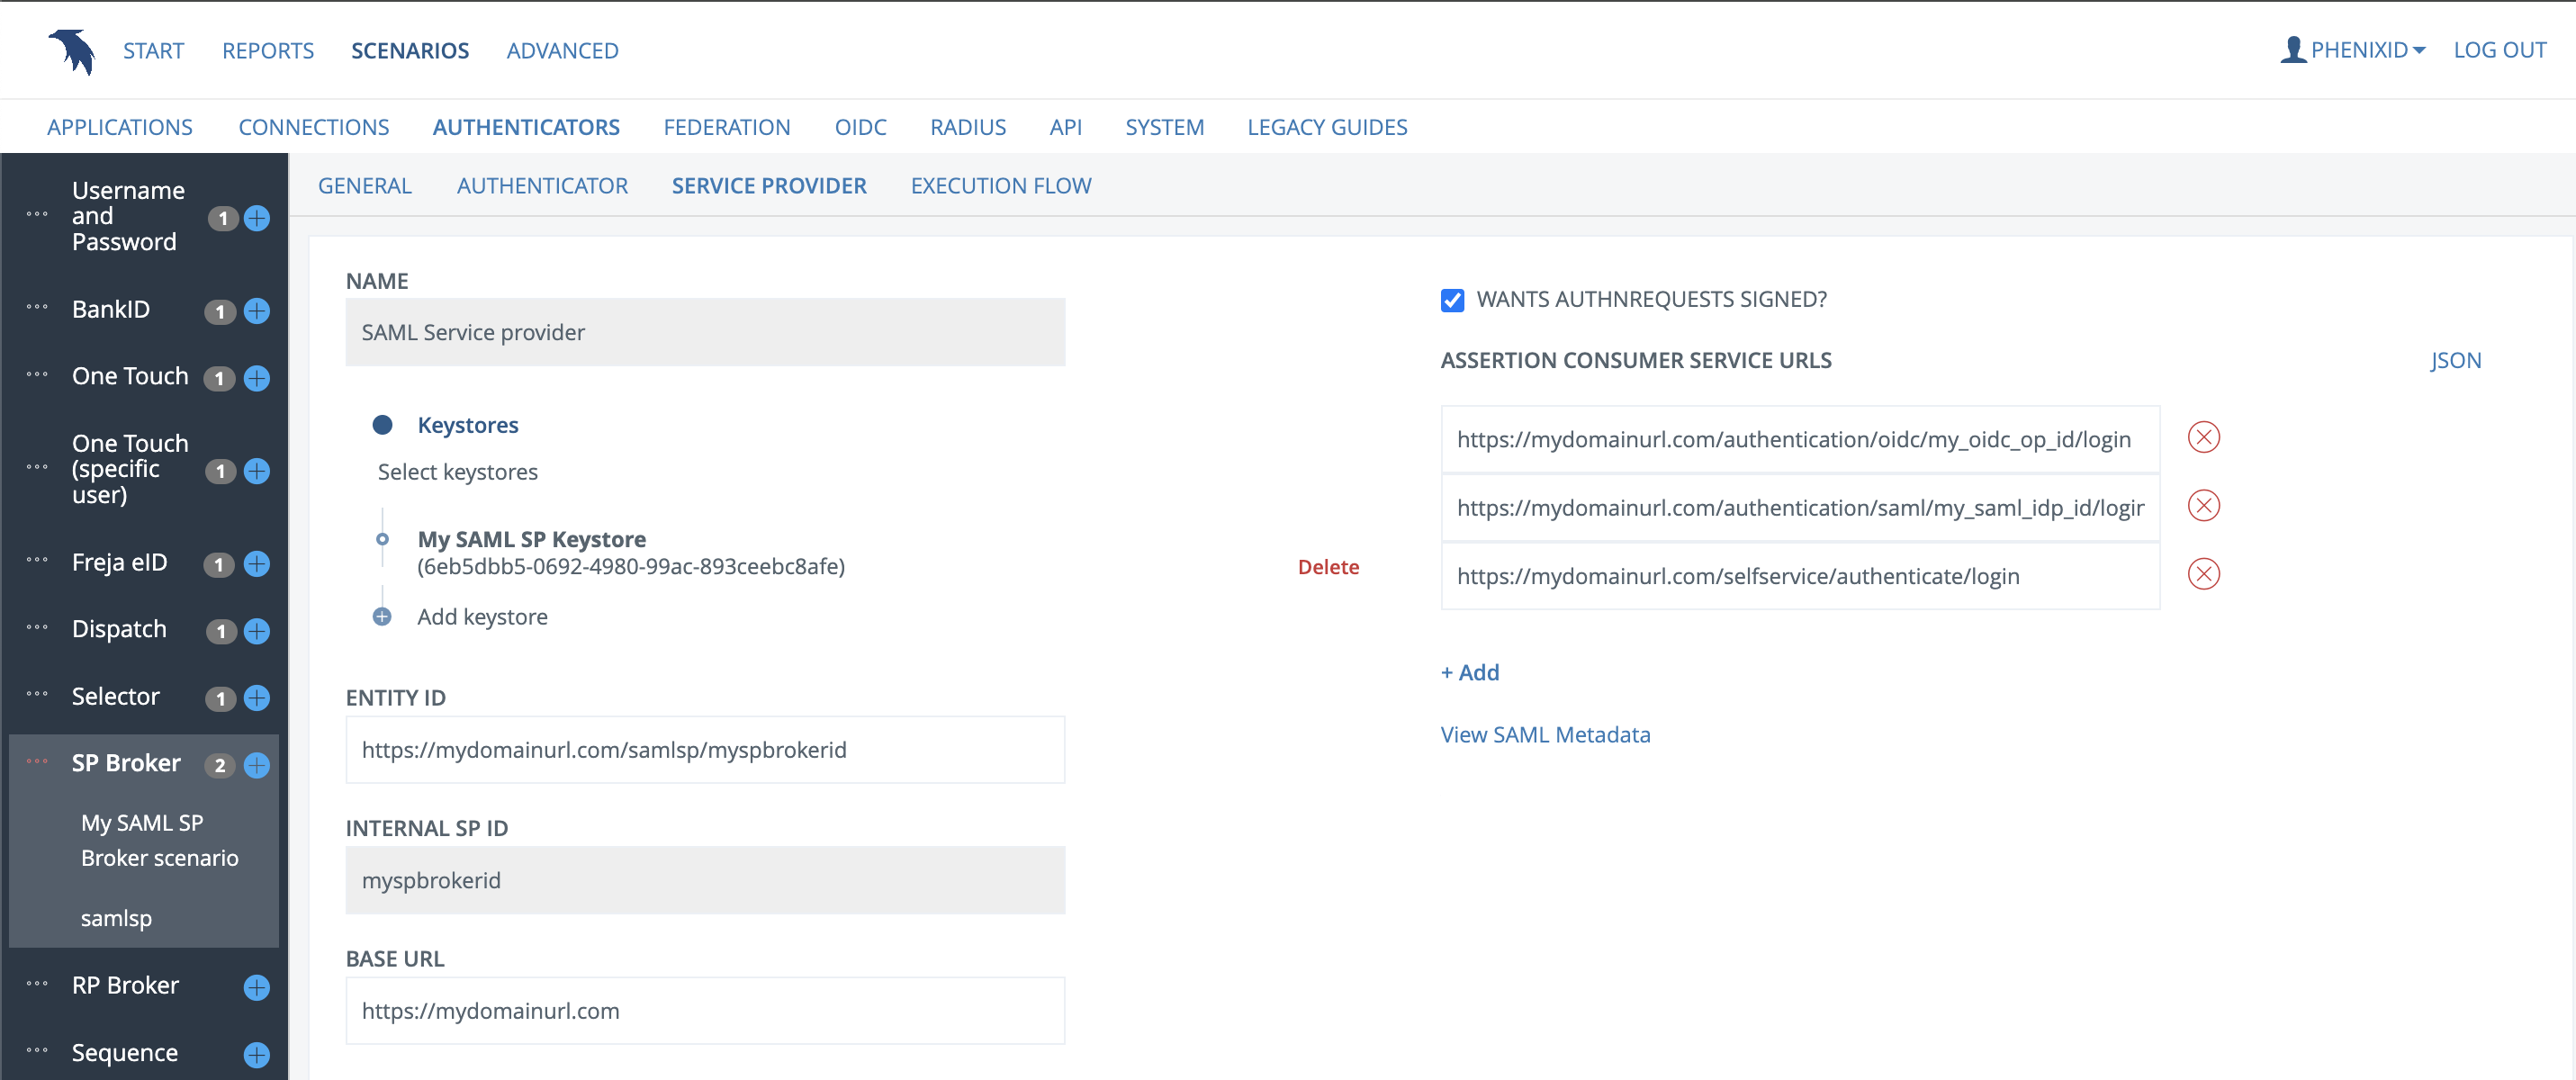Add a new SP Broker authenticator
The height and width of the screenshot is (1080, 2576).
point(257,765)
